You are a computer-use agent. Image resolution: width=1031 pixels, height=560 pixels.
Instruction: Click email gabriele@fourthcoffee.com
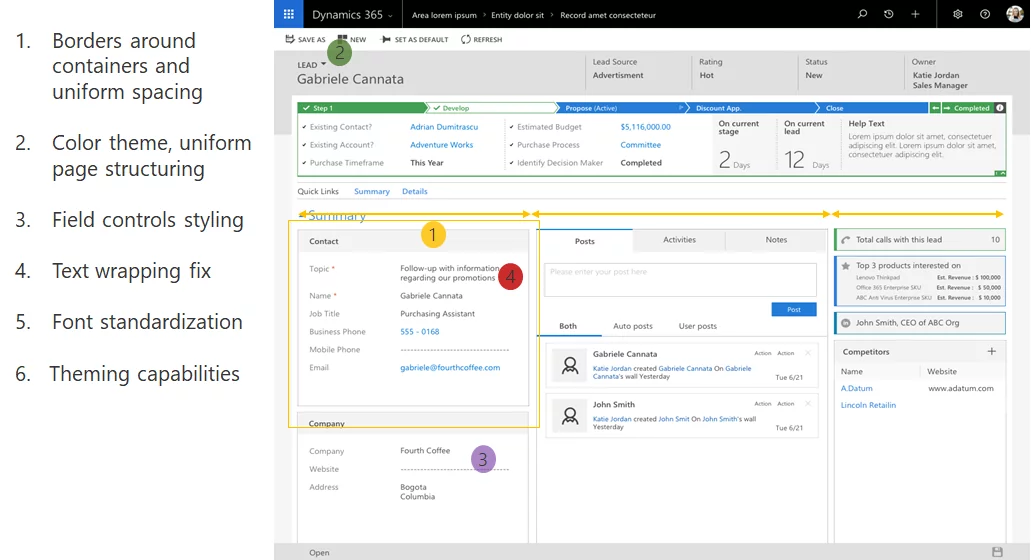click(x=450, y=367)
